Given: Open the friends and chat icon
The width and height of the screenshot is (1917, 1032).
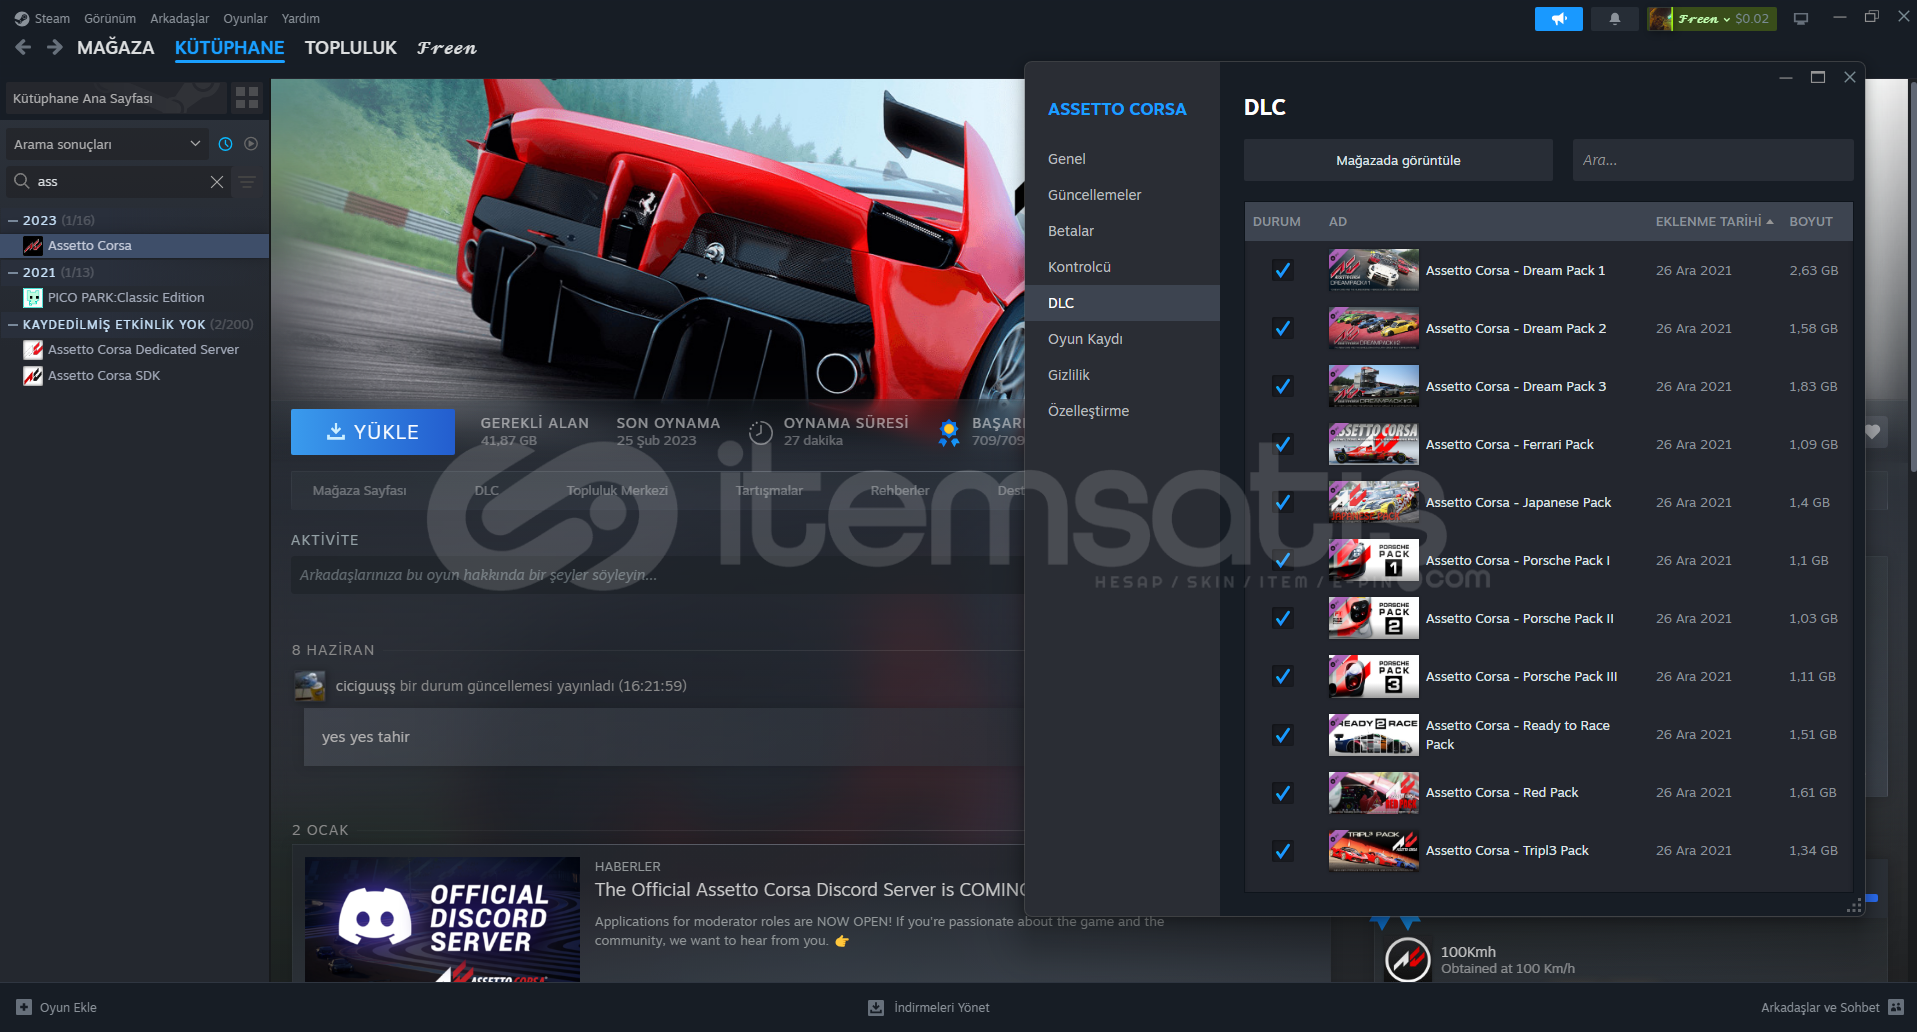Looking at the screenshot, I should (x=1896, y=1007).
